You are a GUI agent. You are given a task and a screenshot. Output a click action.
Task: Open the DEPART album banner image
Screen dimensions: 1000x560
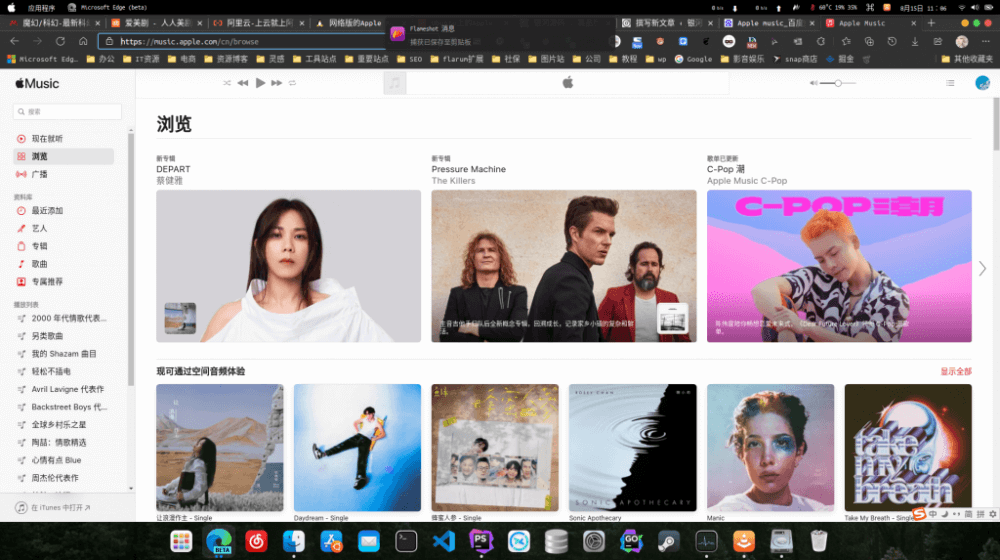tap(288, 266)
